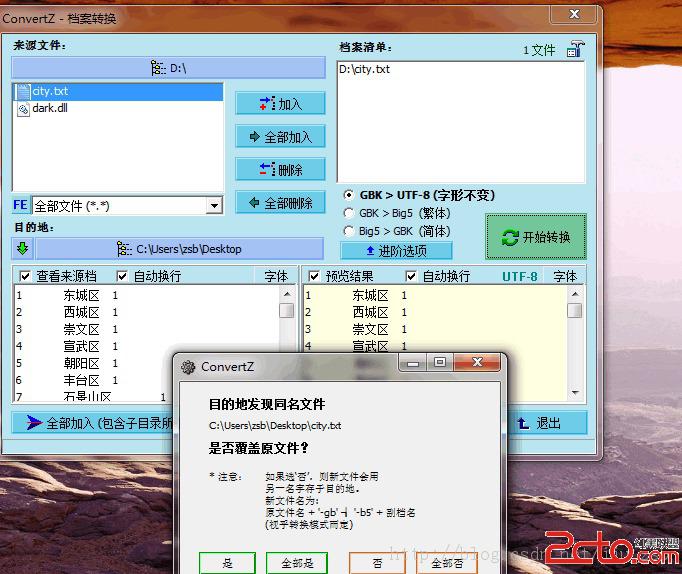Toggle the FE filter icon button
The height and width of the screenshot is (574, 682).
click(x=20, y=205)
